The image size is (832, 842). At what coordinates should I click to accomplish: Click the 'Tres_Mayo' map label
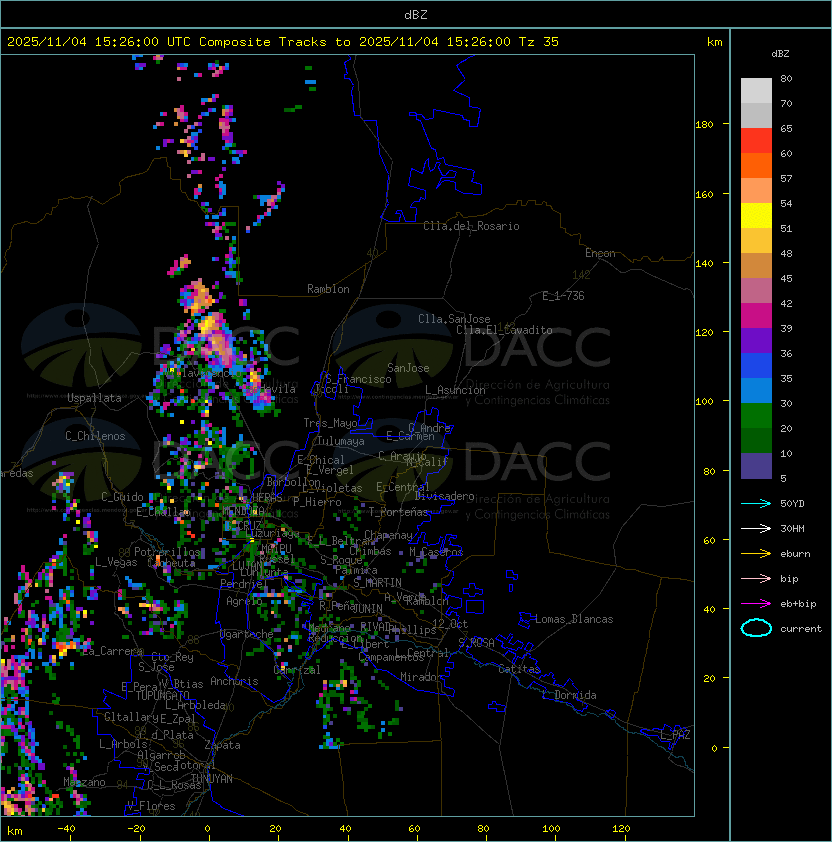click(x=330, y=423)
